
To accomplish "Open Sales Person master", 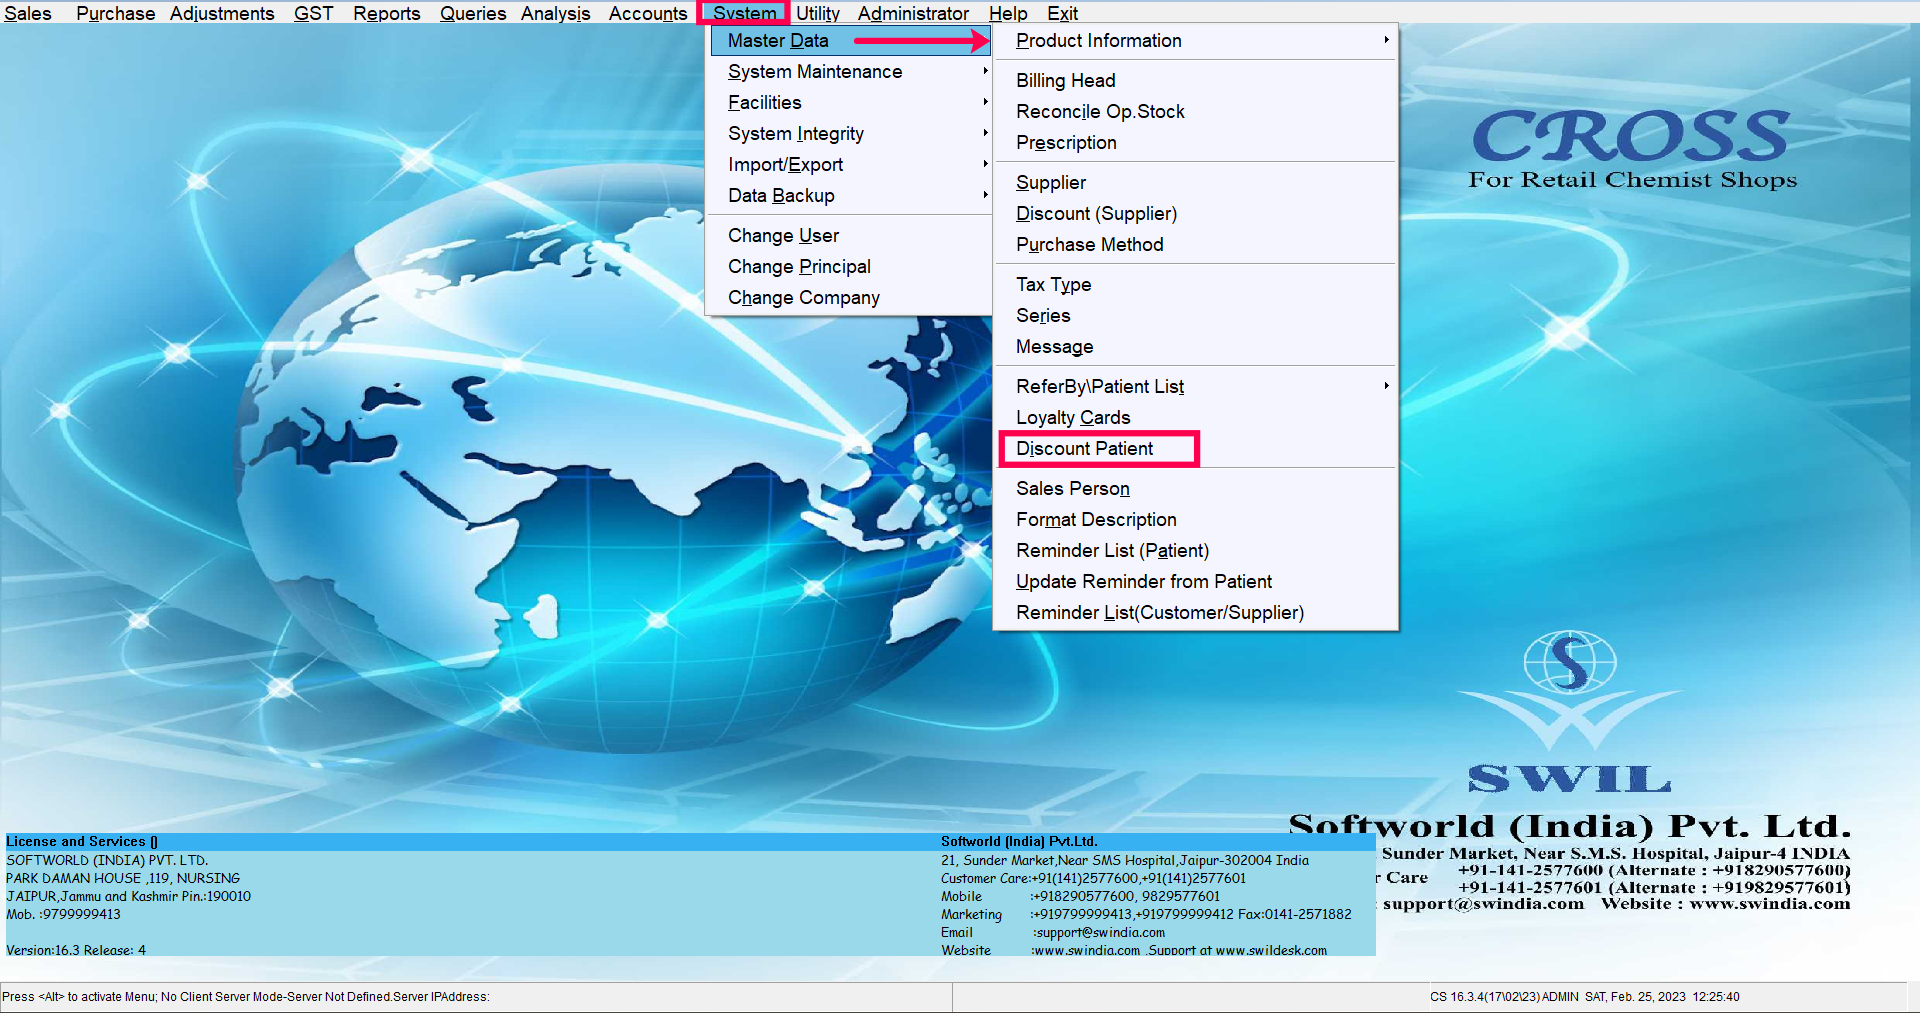I will coord(1196,489).
